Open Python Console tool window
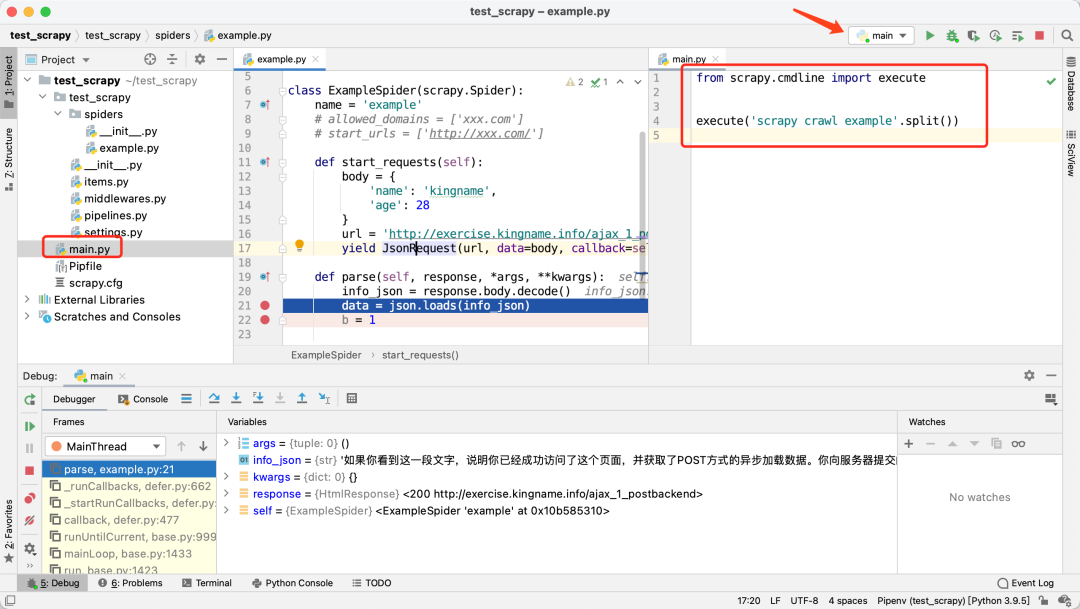 (292, 583)
